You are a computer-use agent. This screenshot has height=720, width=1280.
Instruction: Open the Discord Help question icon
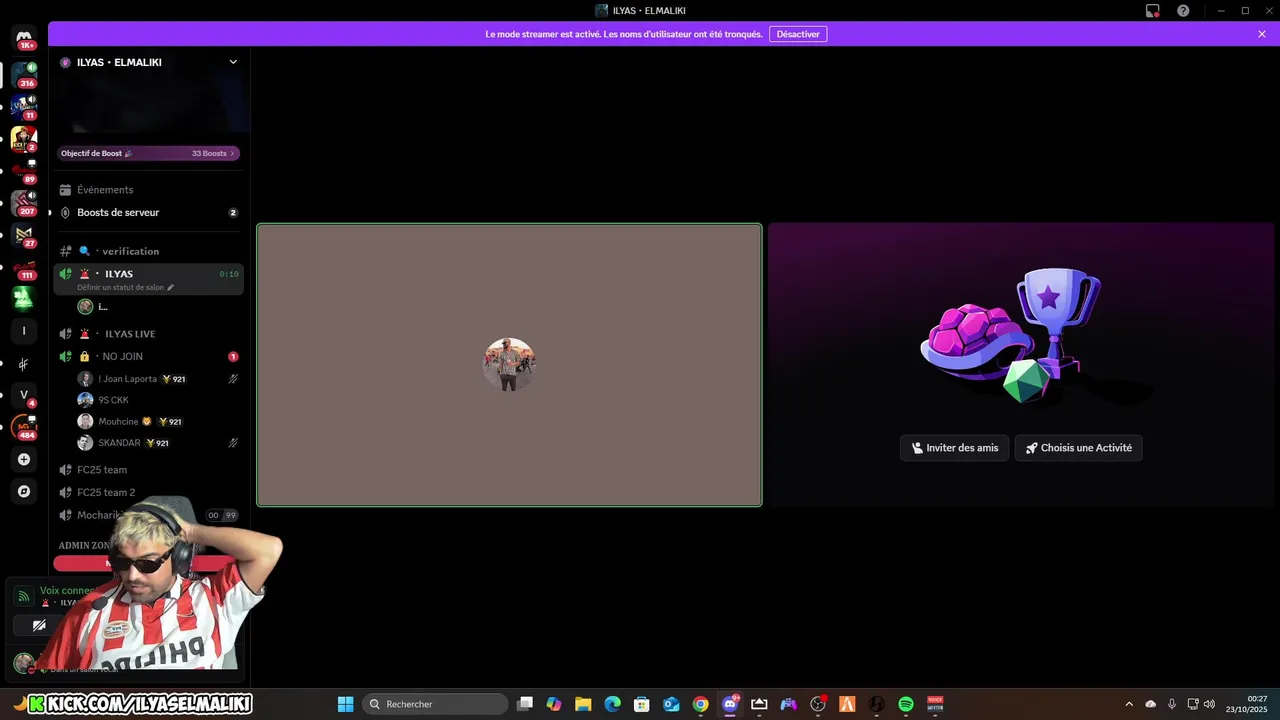1183,10
